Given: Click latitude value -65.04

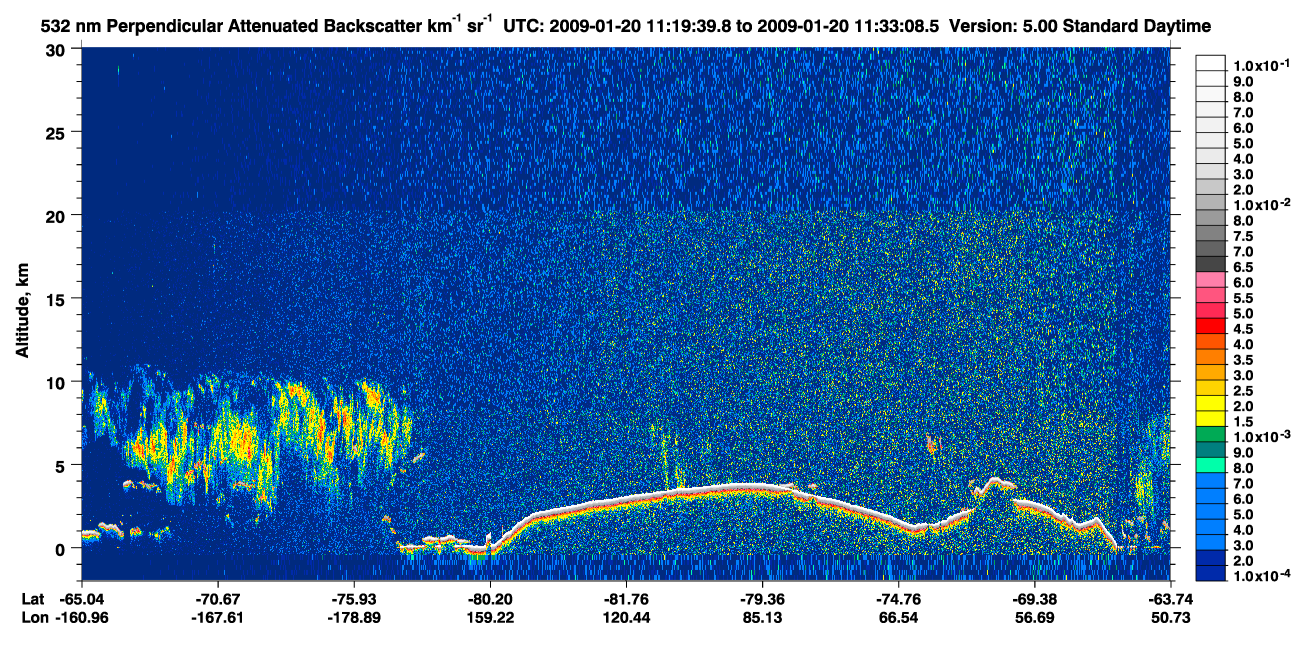Looking at the screenshot, I should click(82, 599).
